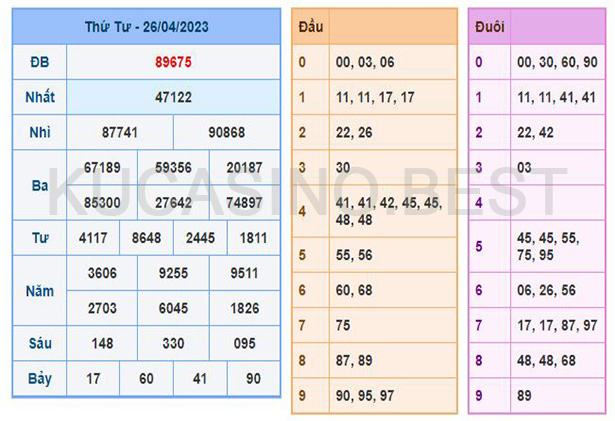Click the red special prize number 89675

pyautogui.click(x=173, y=62)
